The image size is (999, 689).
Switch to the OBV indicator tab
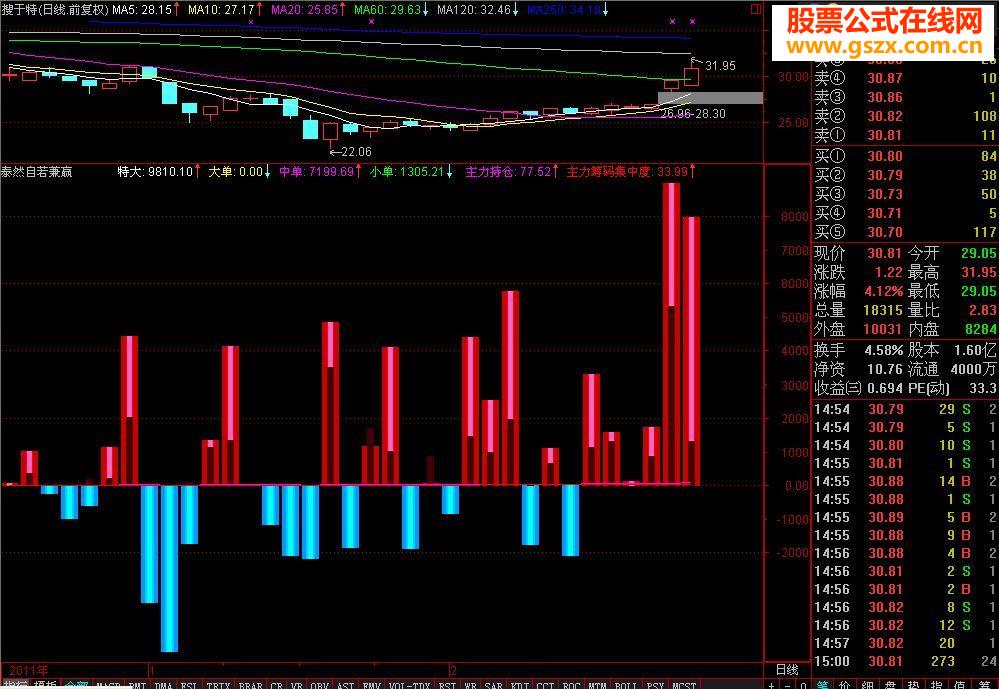click(319, 685)
